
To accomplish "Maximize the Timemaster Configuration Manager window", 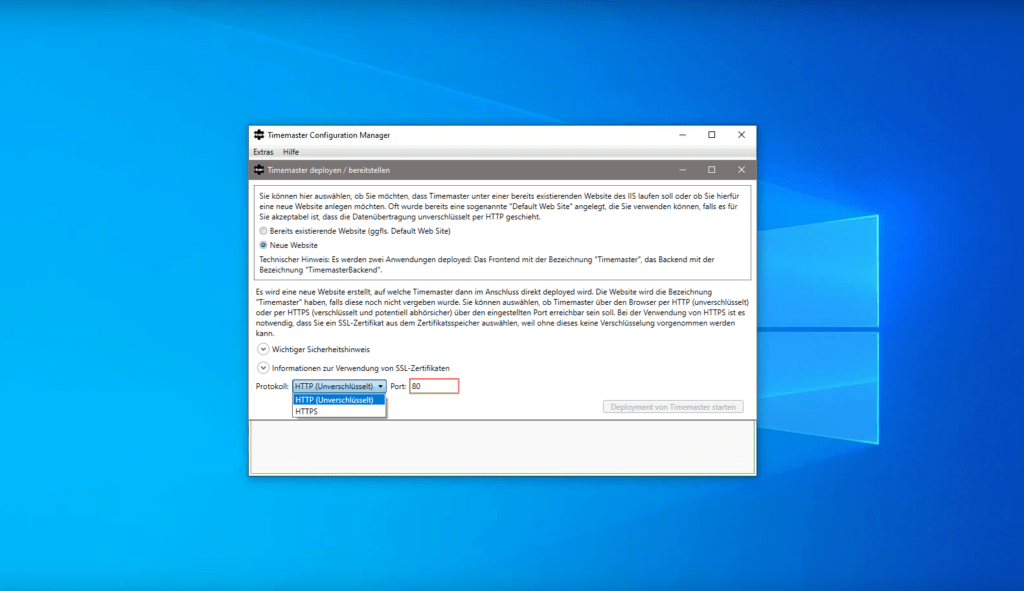I will (712, 135).
